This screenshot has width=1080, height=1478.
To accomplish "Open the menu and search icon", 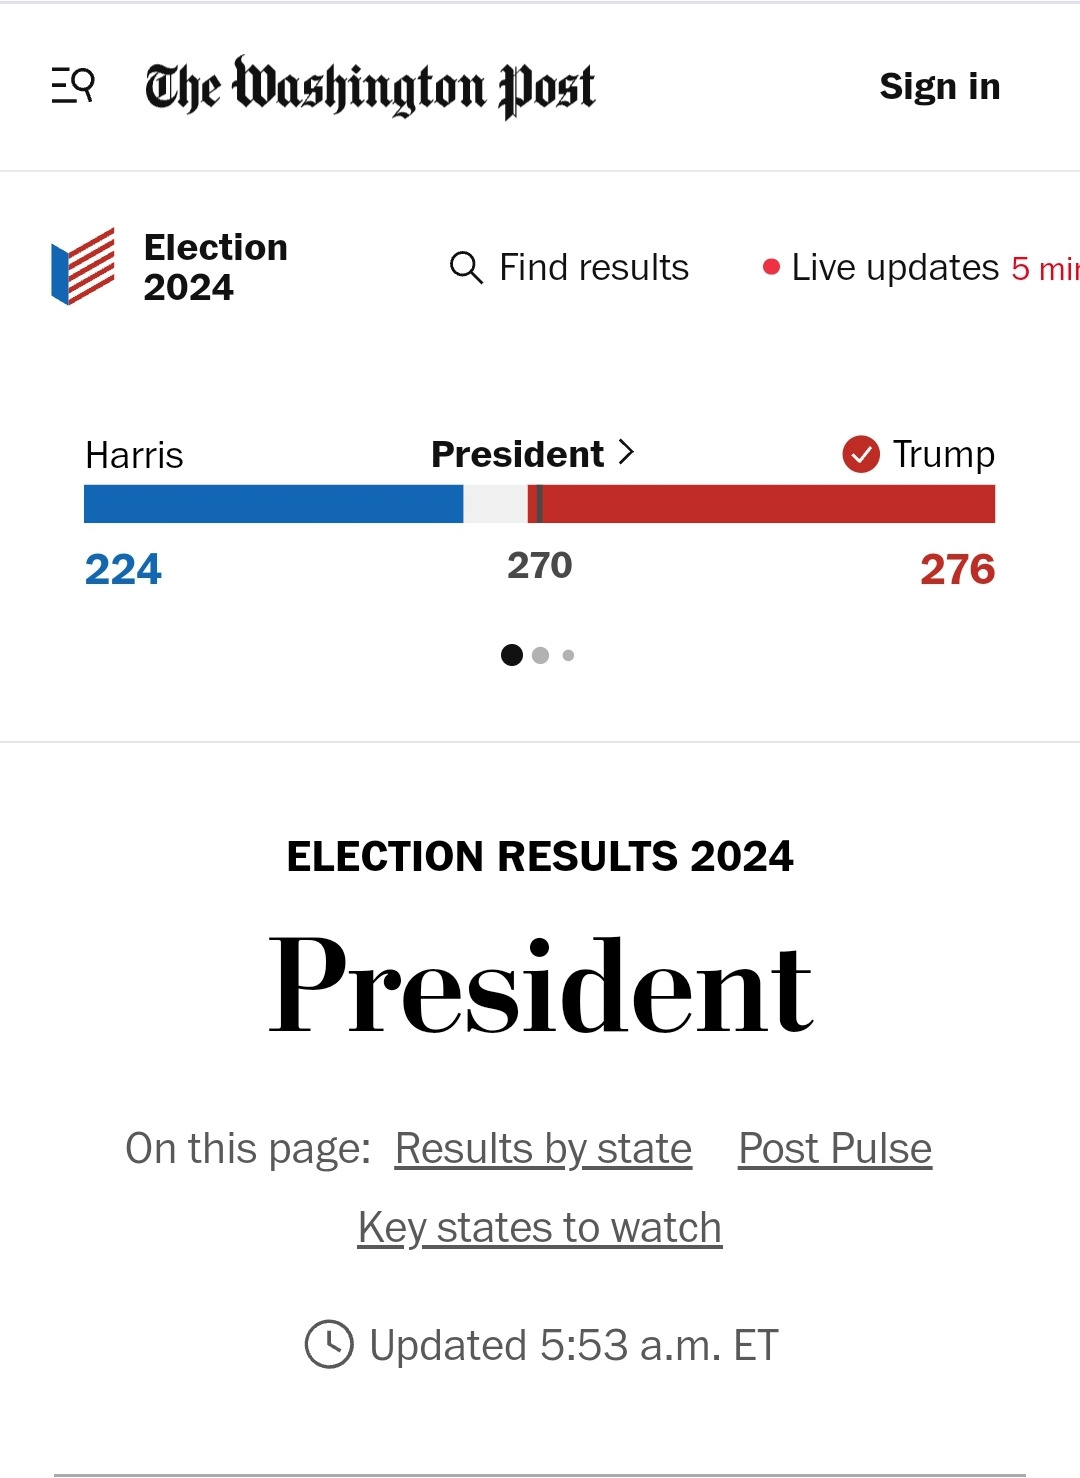I will coord(73,86).
